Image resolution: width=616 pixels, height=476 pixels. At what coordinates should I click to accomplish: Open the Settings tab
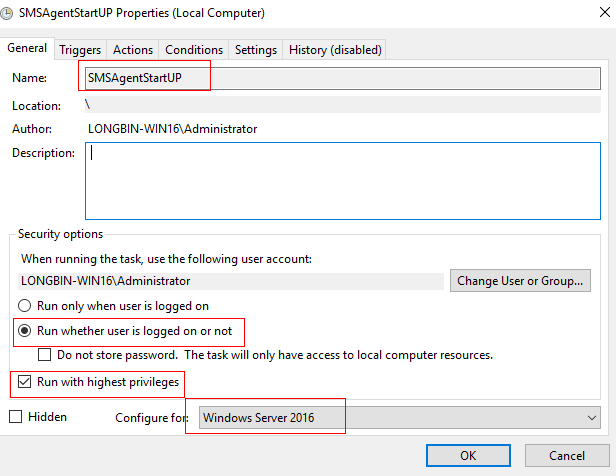click(256, 50)
